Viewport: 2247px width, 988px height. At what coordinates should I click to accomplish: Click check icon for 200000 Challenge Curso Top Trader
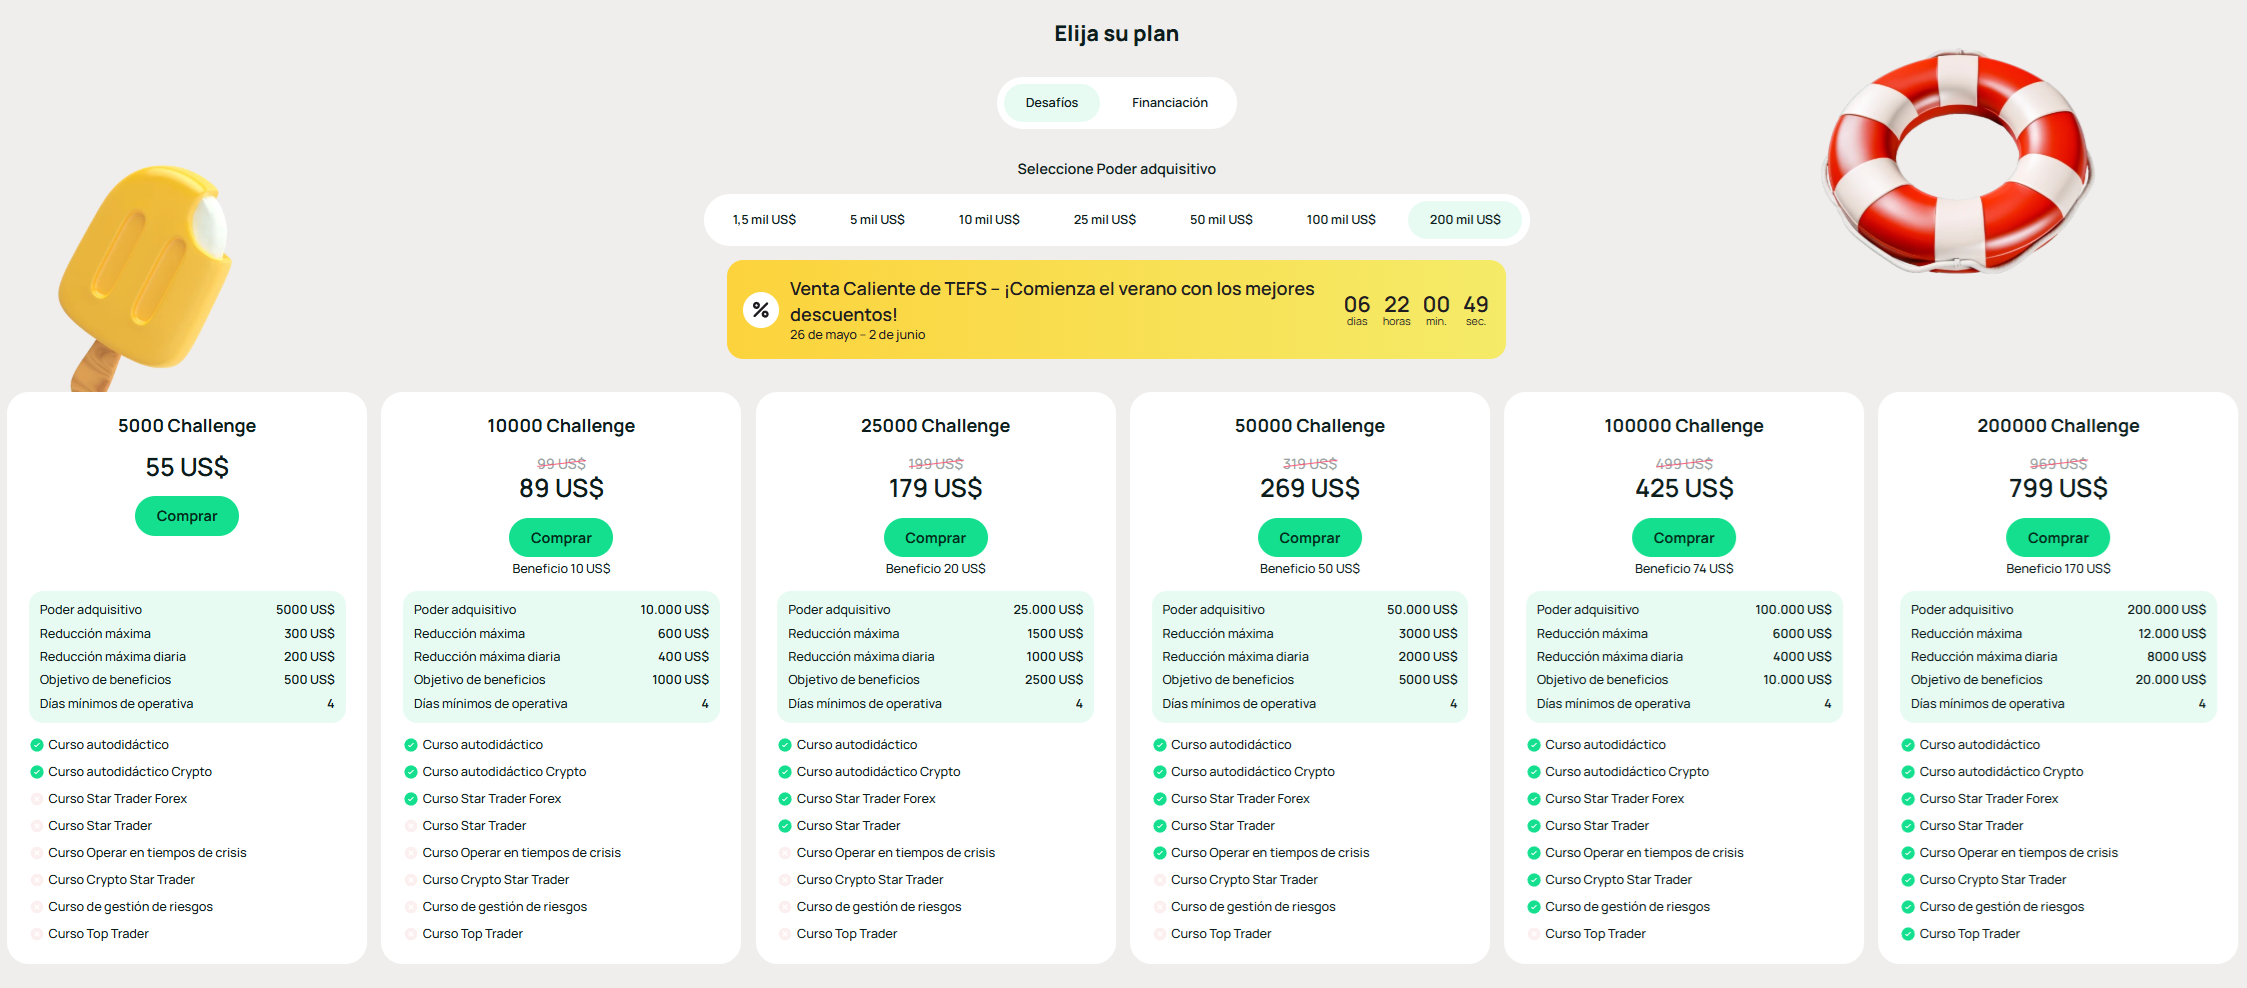(x=1908, y=934)
